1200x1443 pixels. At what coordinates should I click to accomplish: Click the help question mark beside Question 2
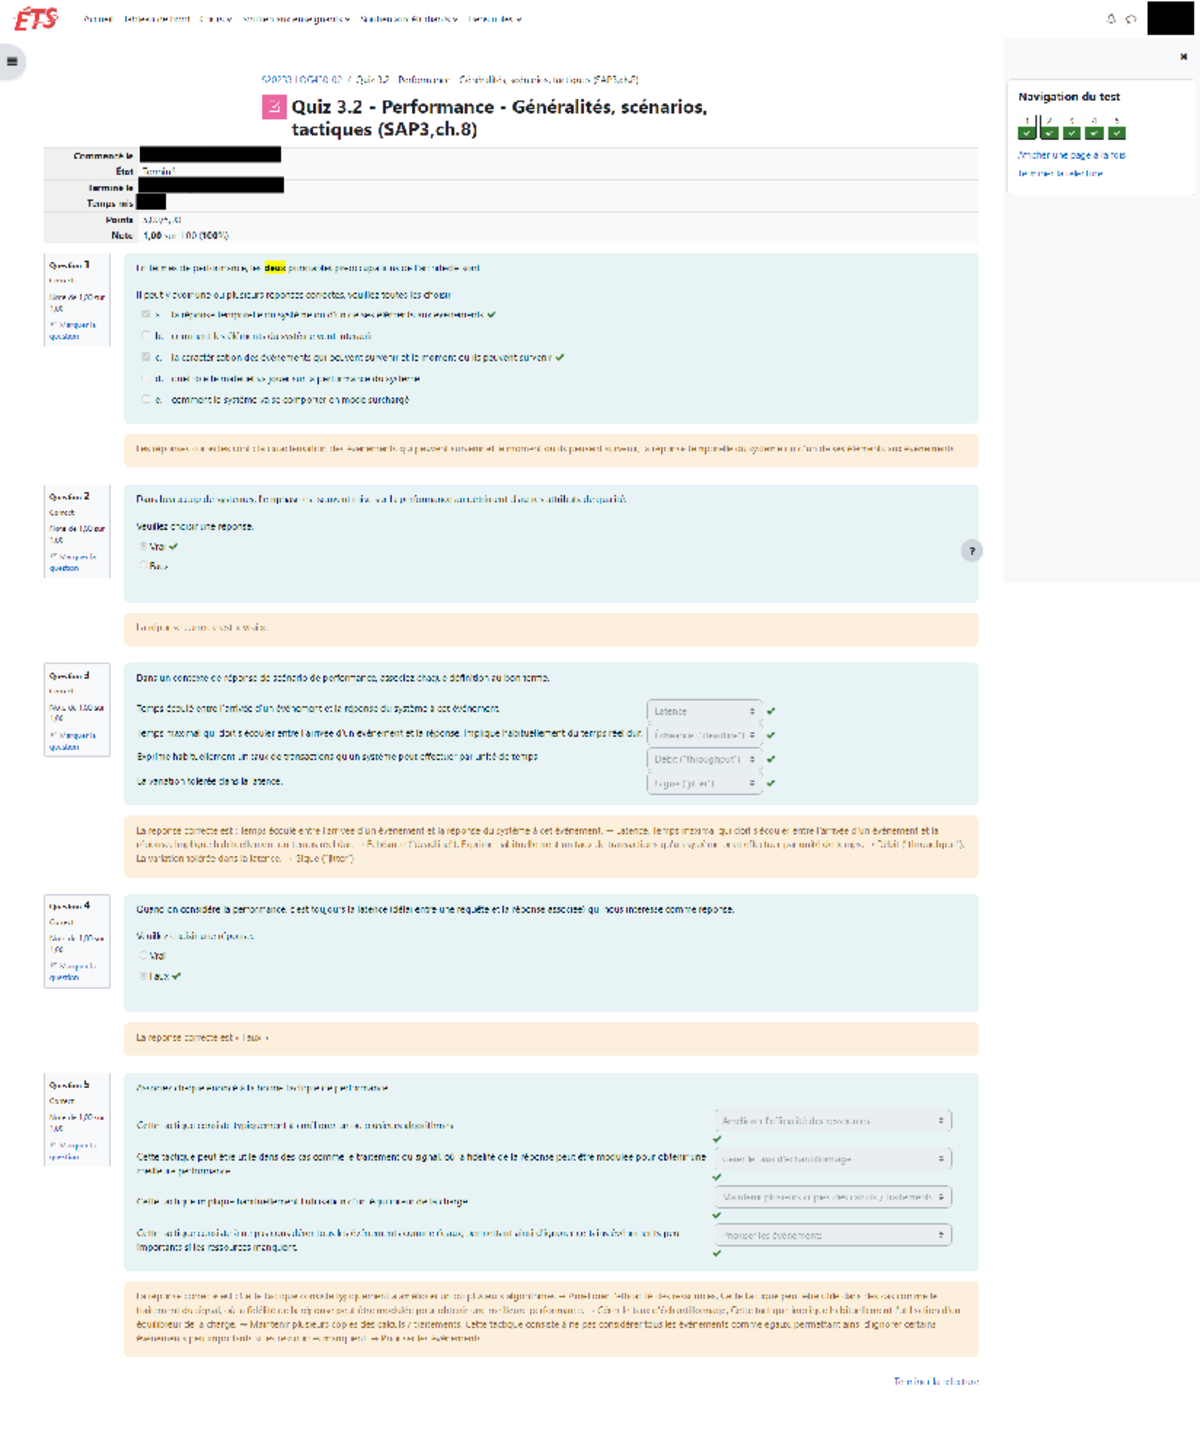click(972, 550)
